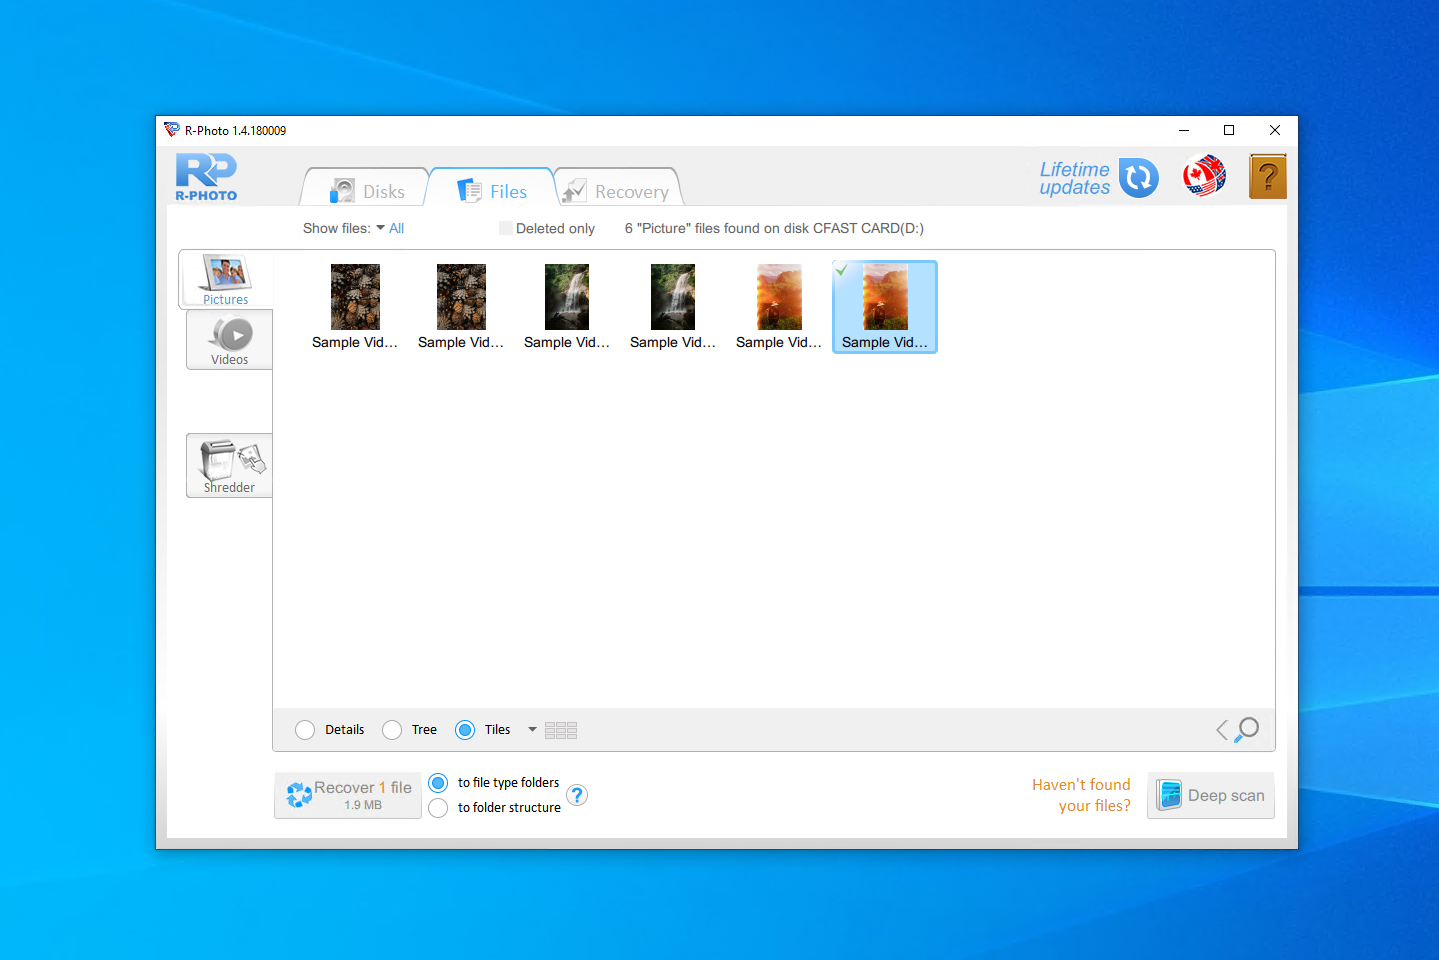
Task: Click the language flags globe icon
Action: [x=1204, y=177]
